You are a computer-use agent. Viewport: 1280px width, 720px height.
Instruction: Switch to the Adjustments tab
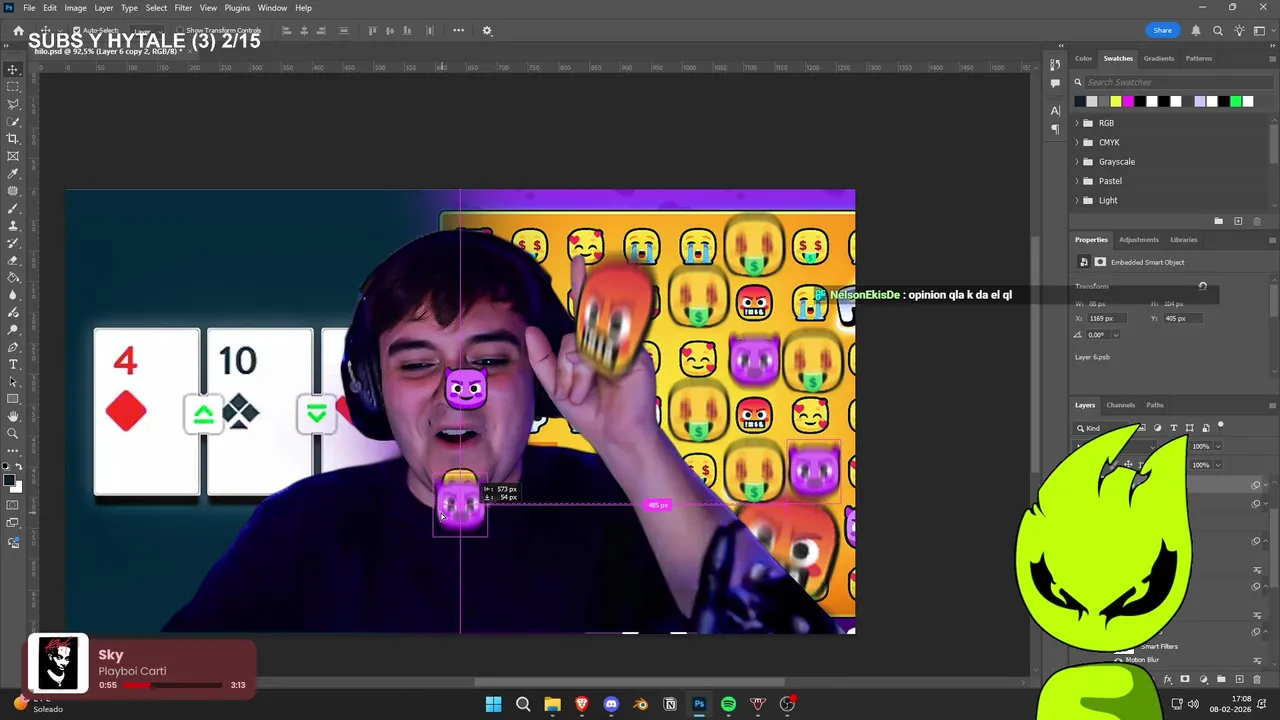1138,240
